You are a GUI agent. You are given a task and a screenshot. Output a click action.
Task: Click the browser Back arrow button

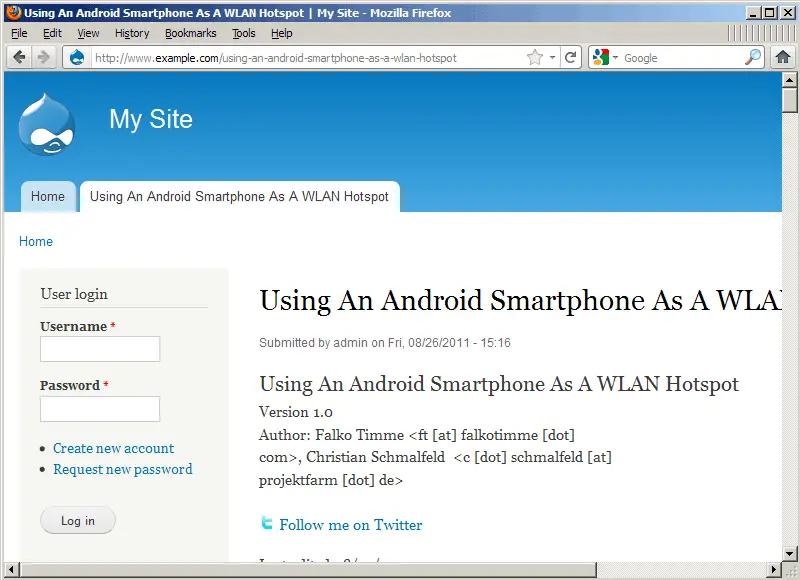(20, 57)
